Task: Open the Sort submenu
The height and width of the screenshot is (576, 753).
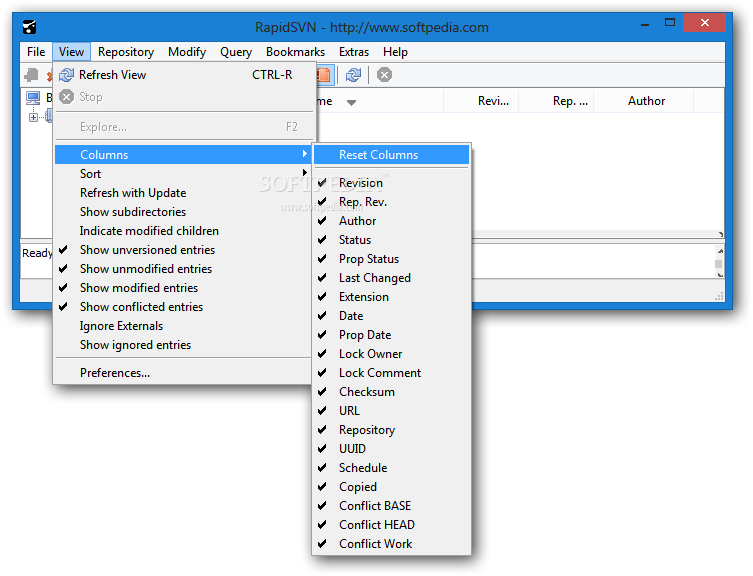Action: [x=184, y=173]
